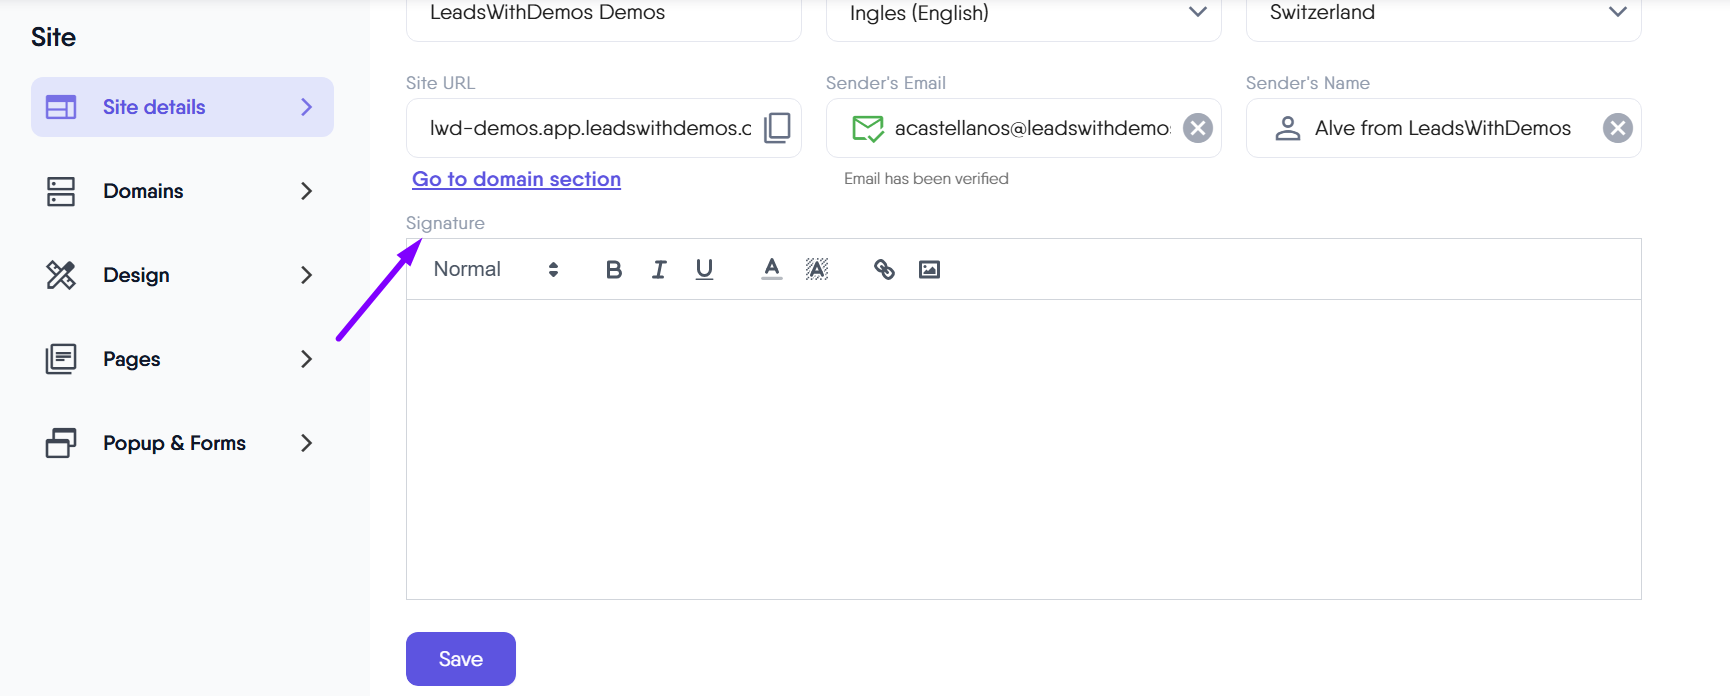Open the text color picker
Screen dimensions: 1730x696
click(x=771, y=269)
